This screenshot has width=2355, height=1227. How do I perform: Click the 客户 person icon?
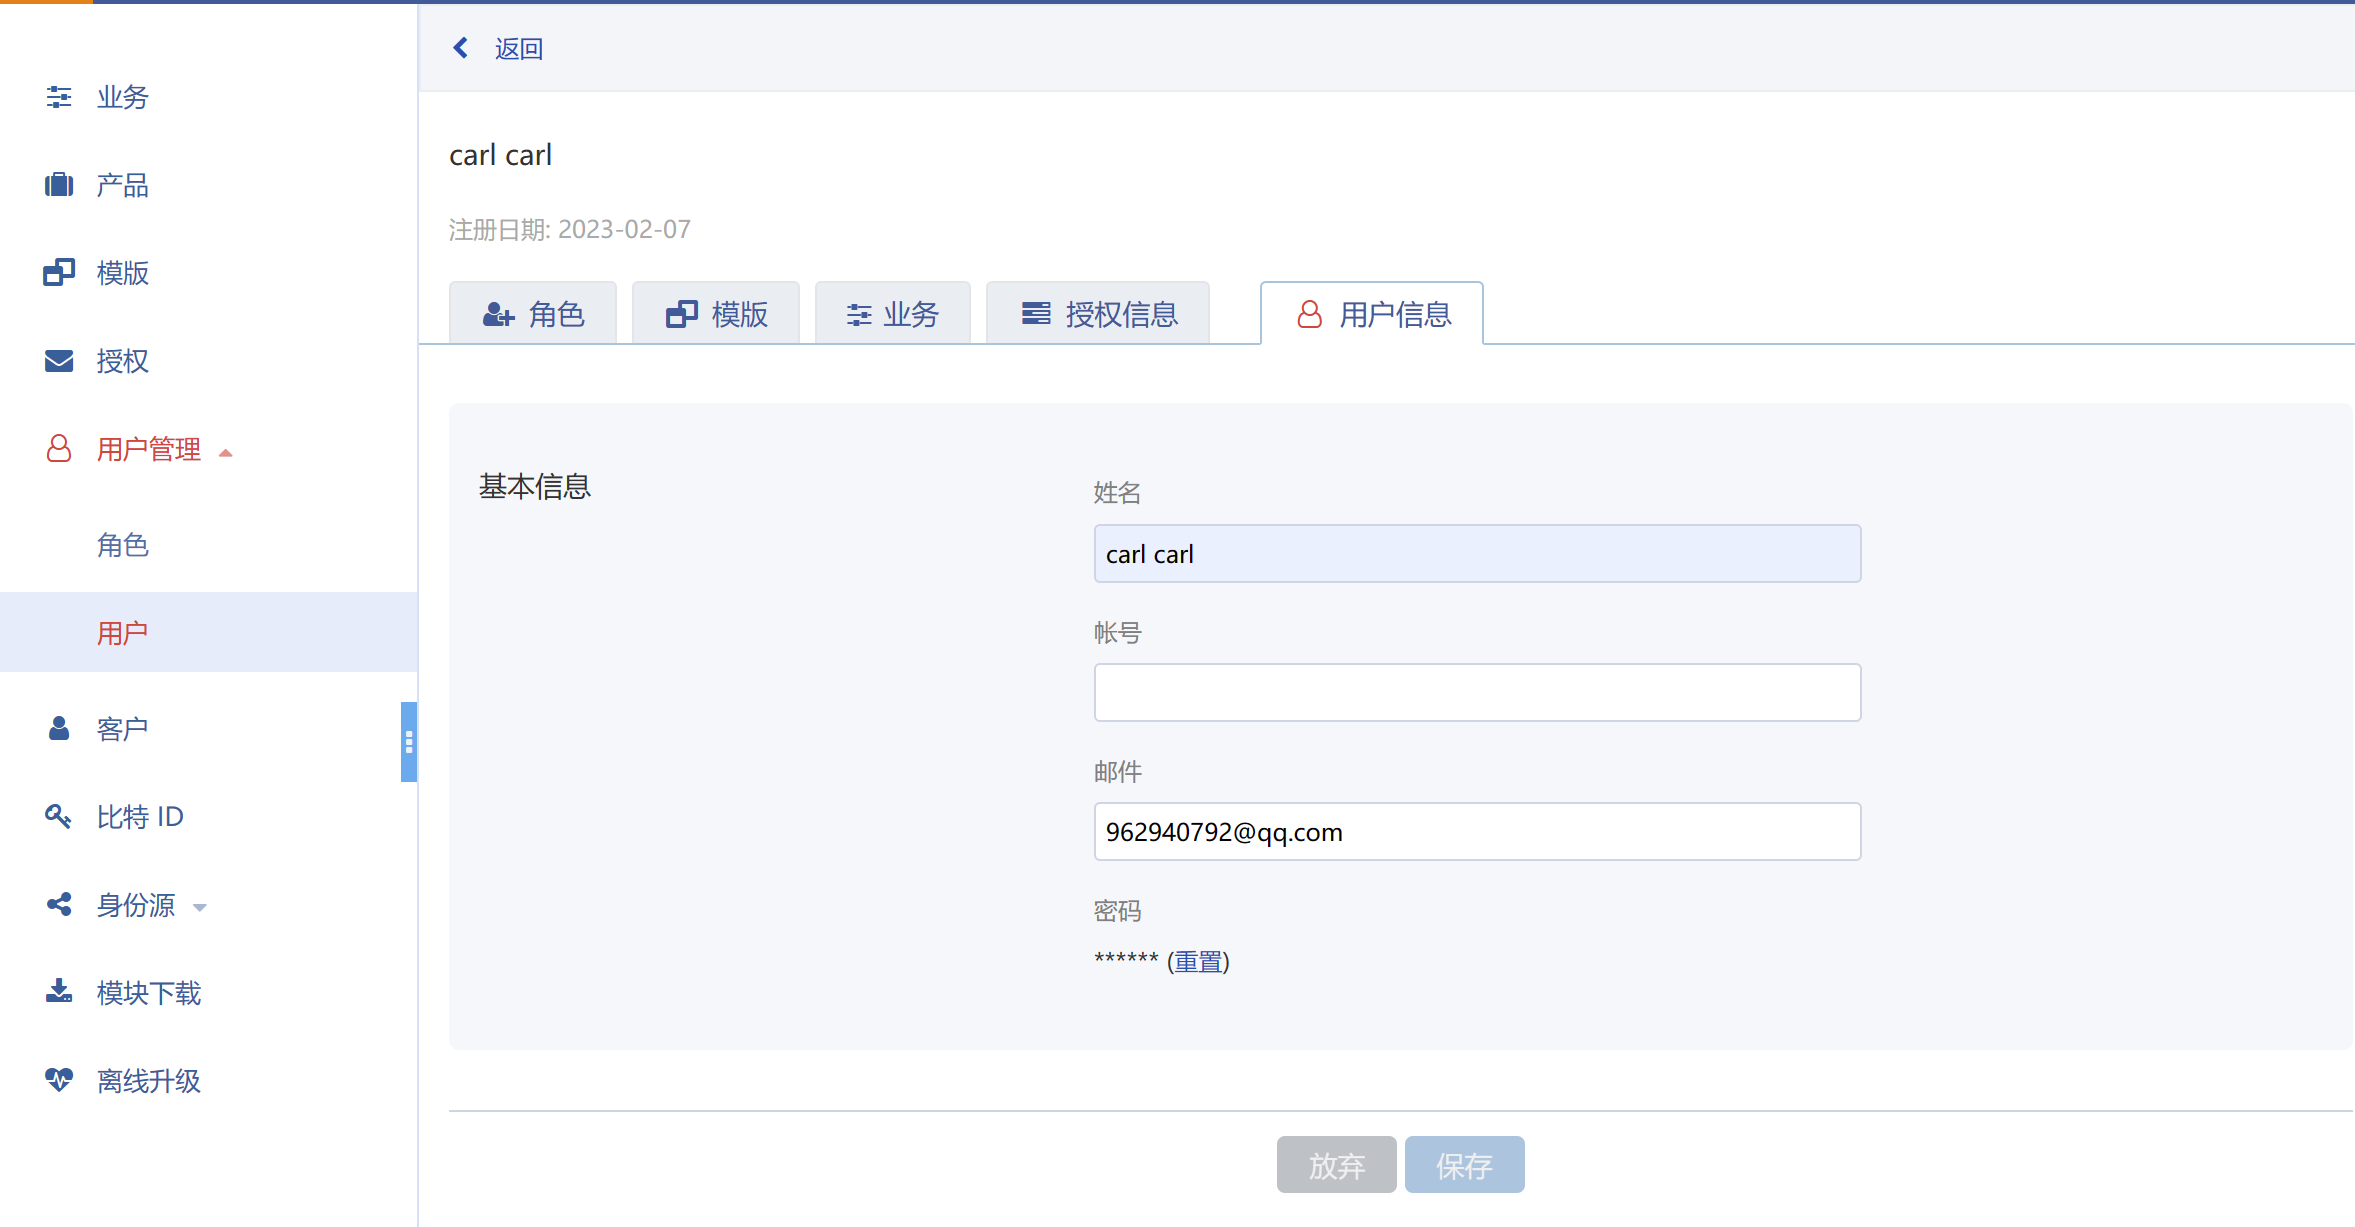[59, 728]
